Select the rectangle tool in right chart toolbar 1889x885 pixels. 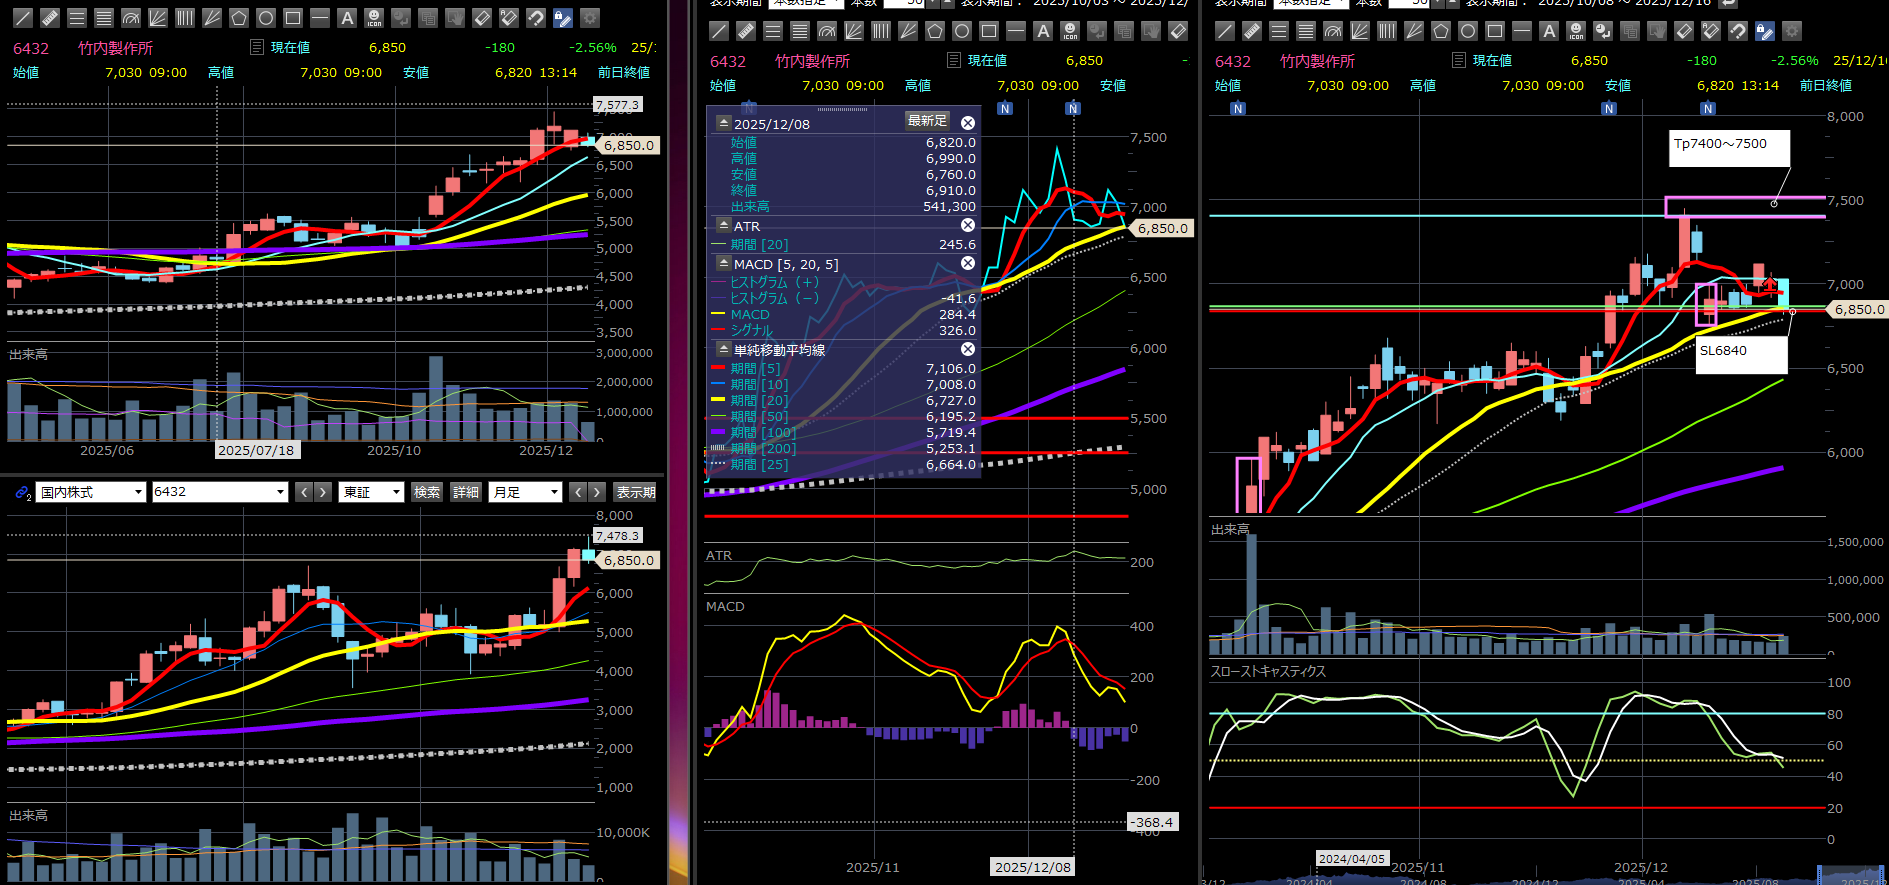click(x=1495, y=31)
